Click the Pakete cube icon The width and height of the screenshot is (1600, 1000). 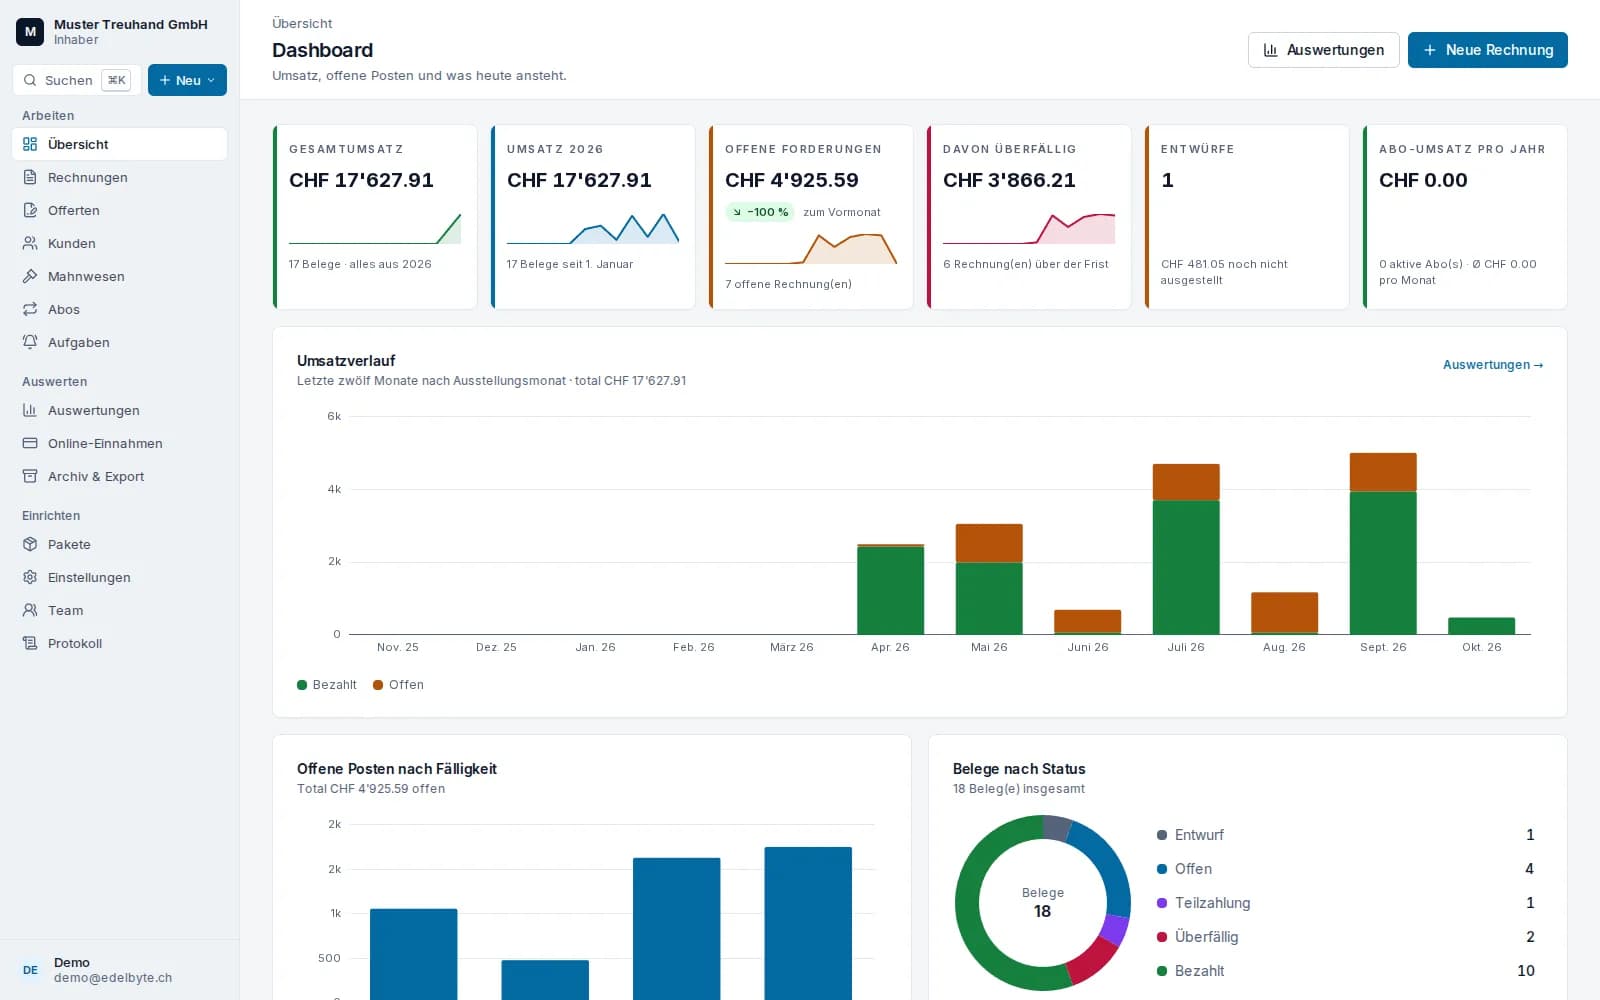[x=30, y=544]
